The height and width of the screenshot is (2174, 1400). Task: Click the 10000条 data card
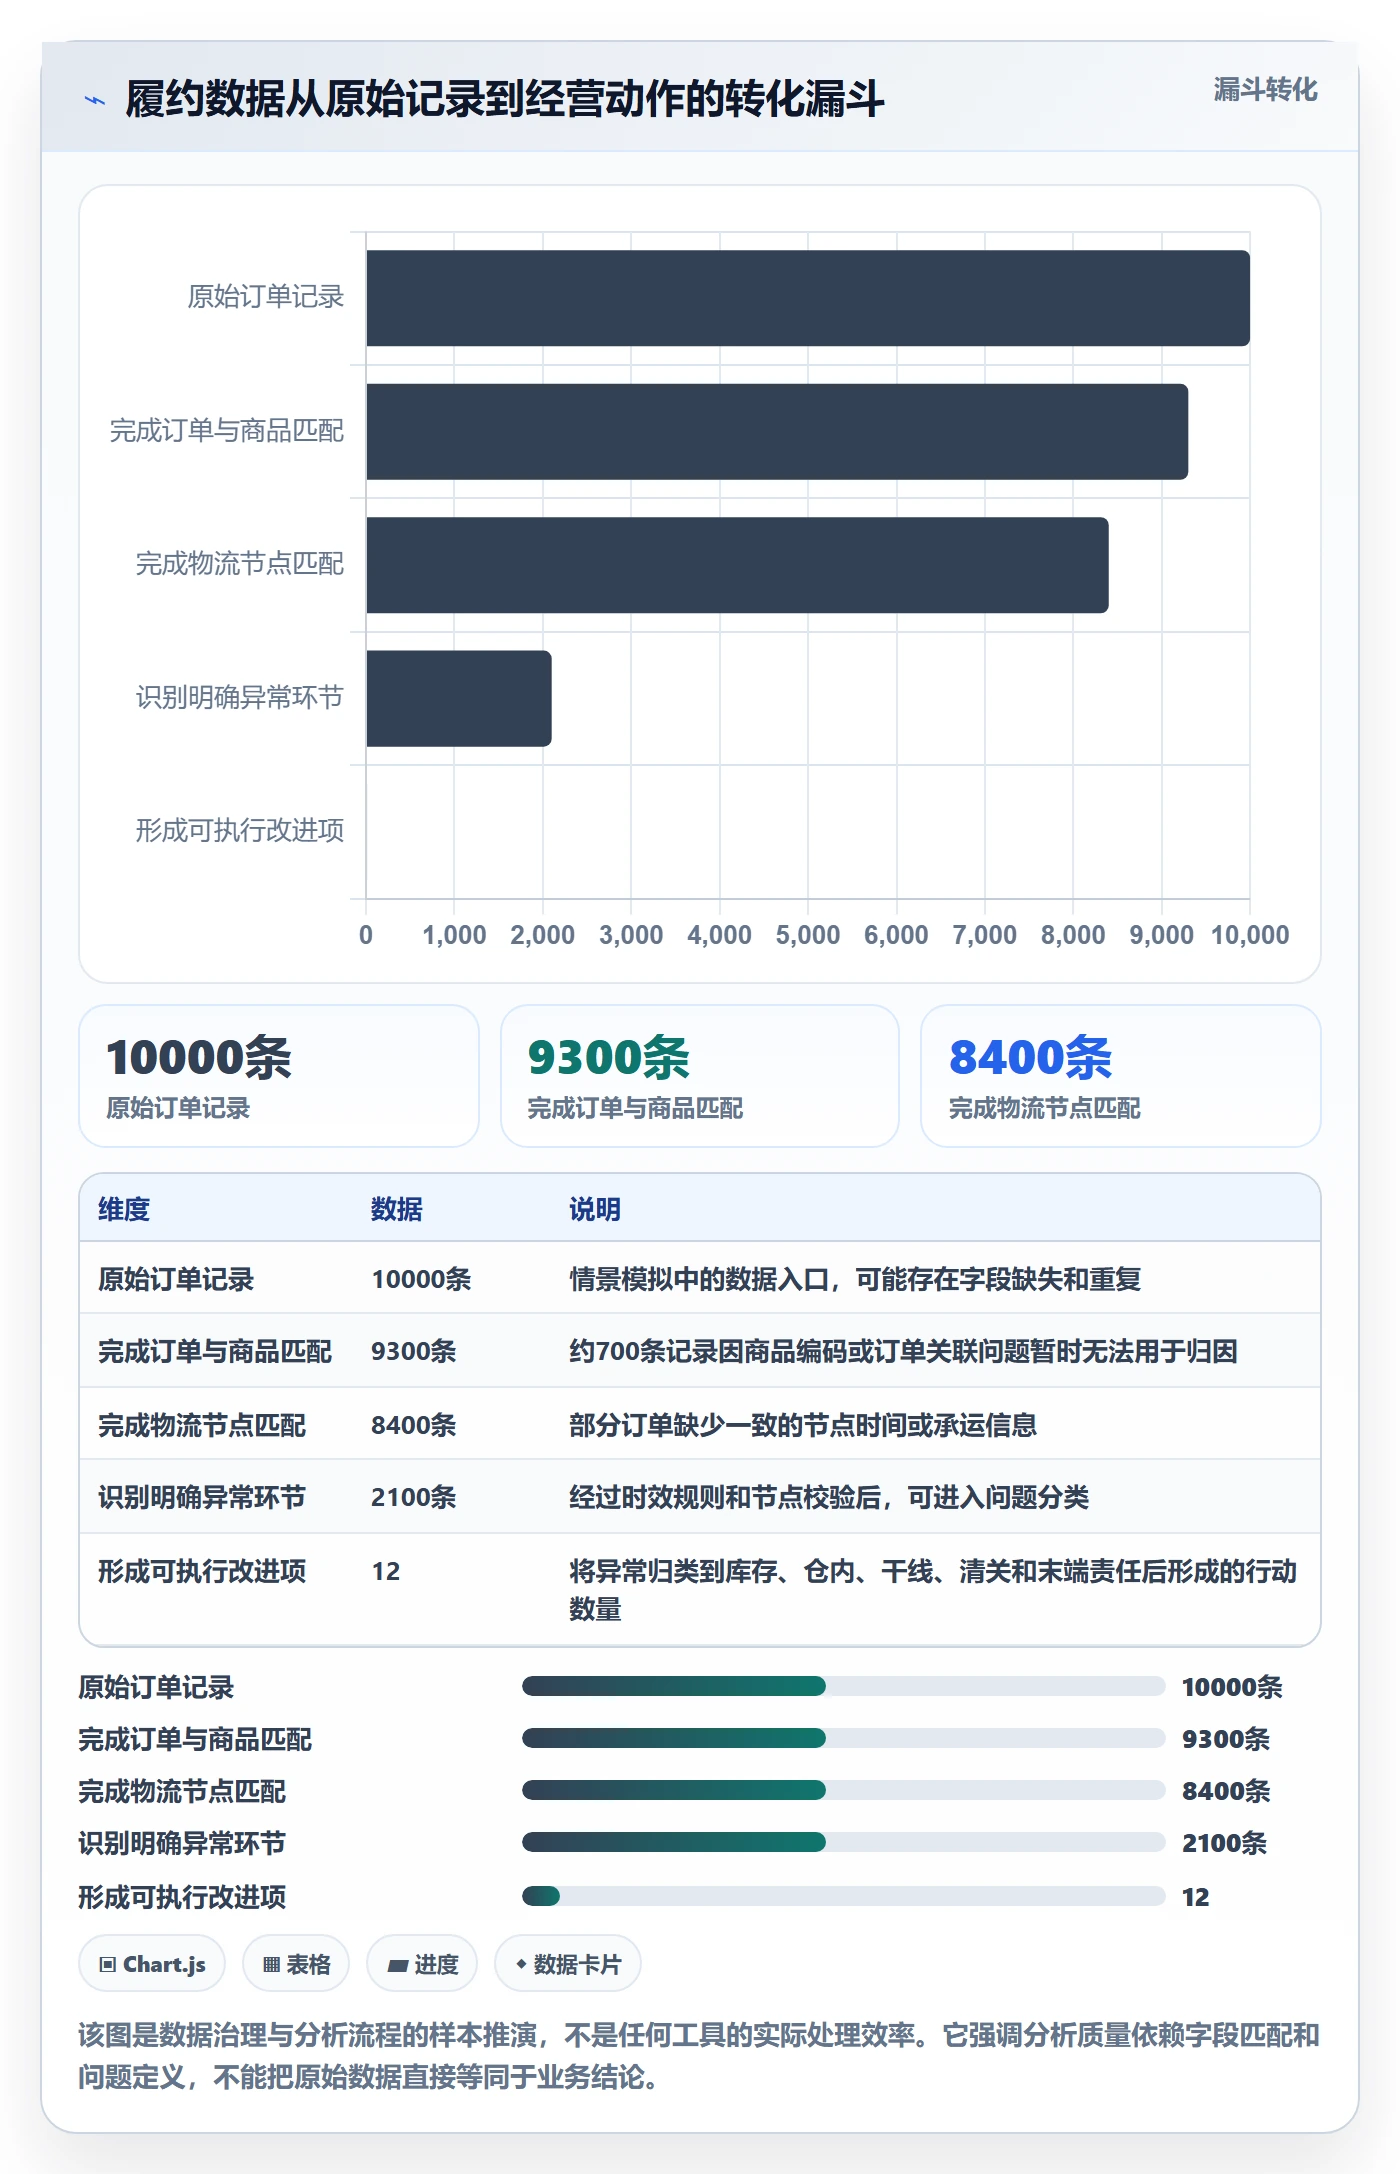pyautogui.click(x=279, y=1076)
